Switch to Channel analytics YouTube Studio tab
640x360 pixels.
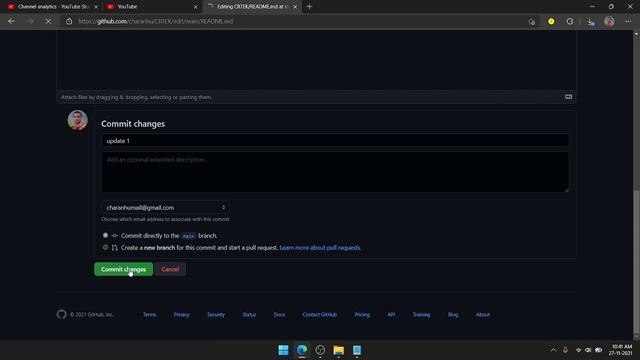52,7
